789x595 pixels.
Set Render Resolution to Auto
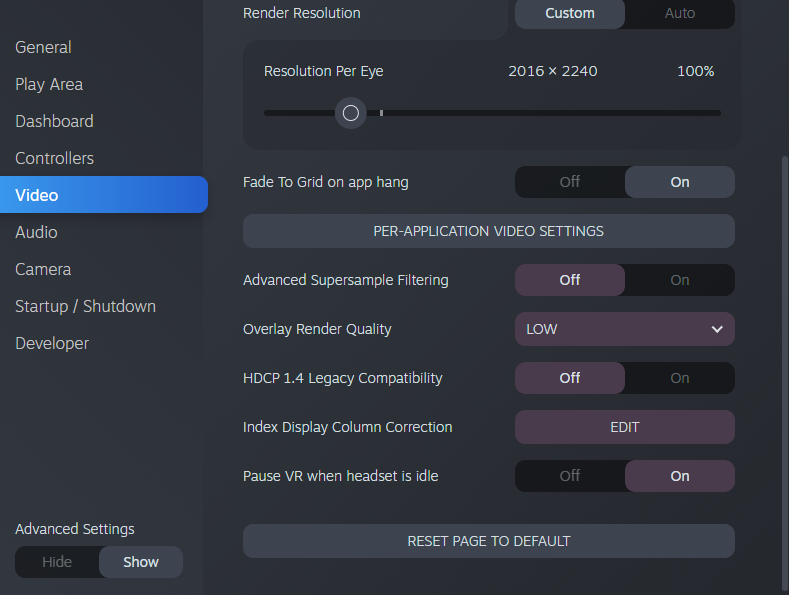680,13
